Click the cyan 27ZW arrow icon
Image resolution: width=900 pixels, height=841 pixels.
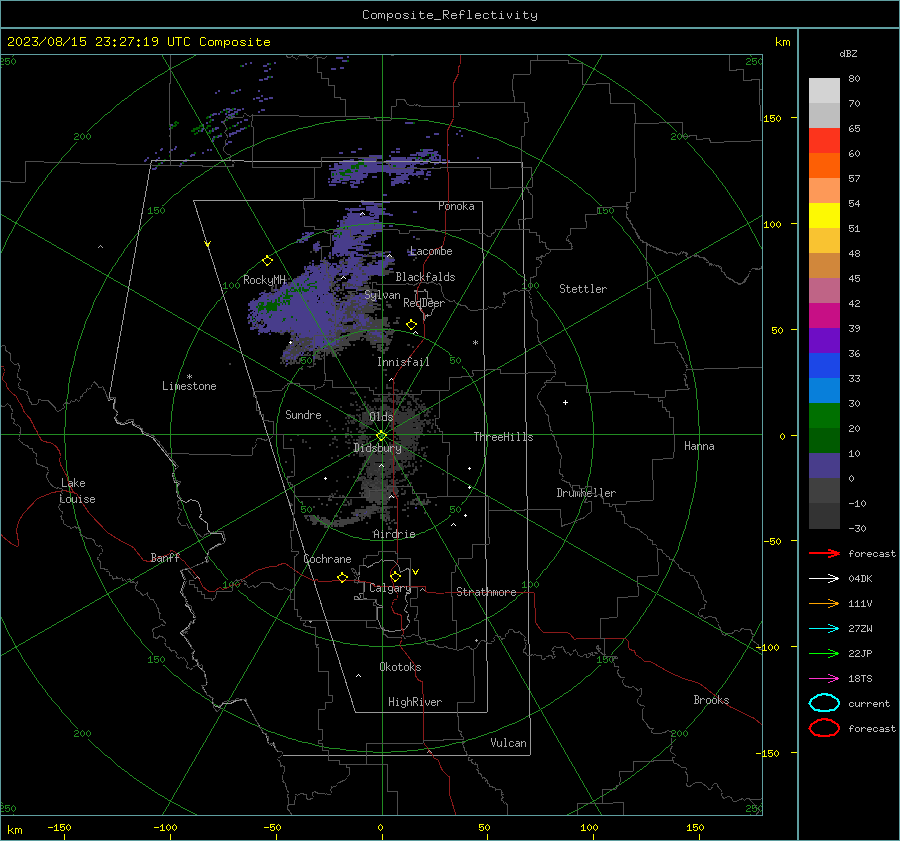pyautogui.click(x=824, y=629)
